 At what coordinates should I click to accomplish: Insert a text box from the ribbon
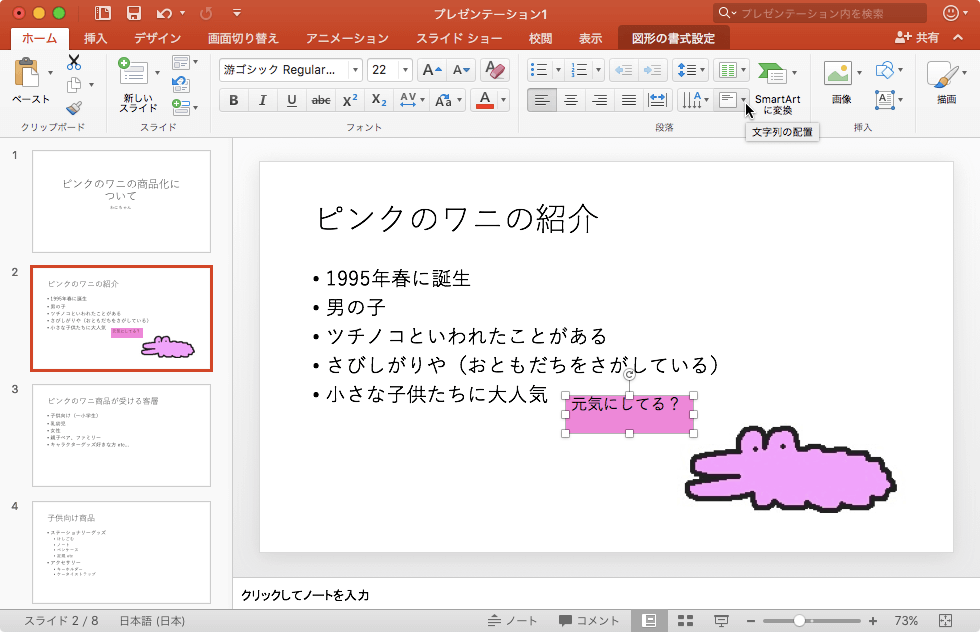point(884,100)
